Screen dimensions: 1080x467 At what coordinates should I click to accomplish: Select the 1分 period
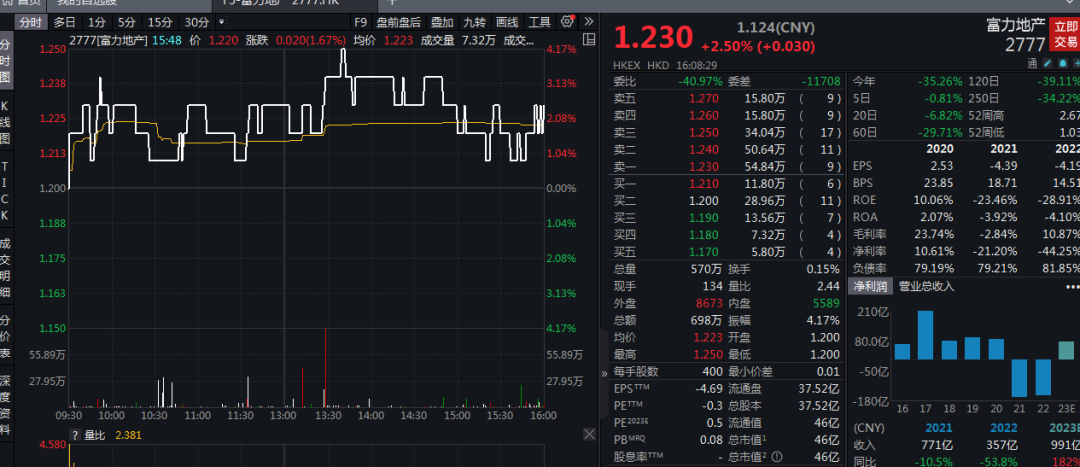[97, 22]
